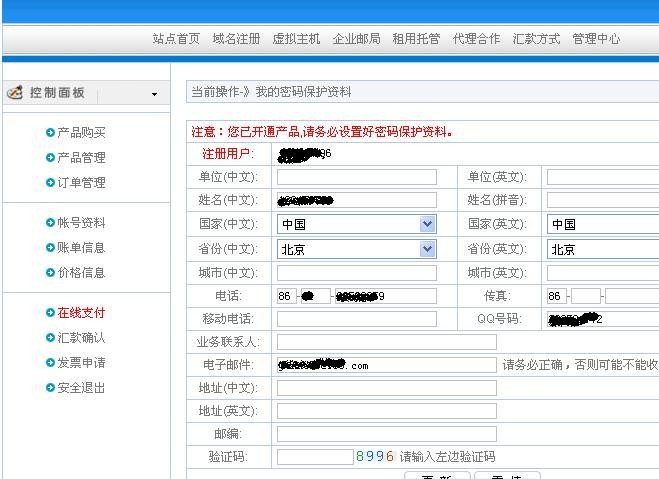Image resolution: width=659 pixels, height=479 pixels.
Task: Open 域名注册 in top navigation
Action: 236,39
